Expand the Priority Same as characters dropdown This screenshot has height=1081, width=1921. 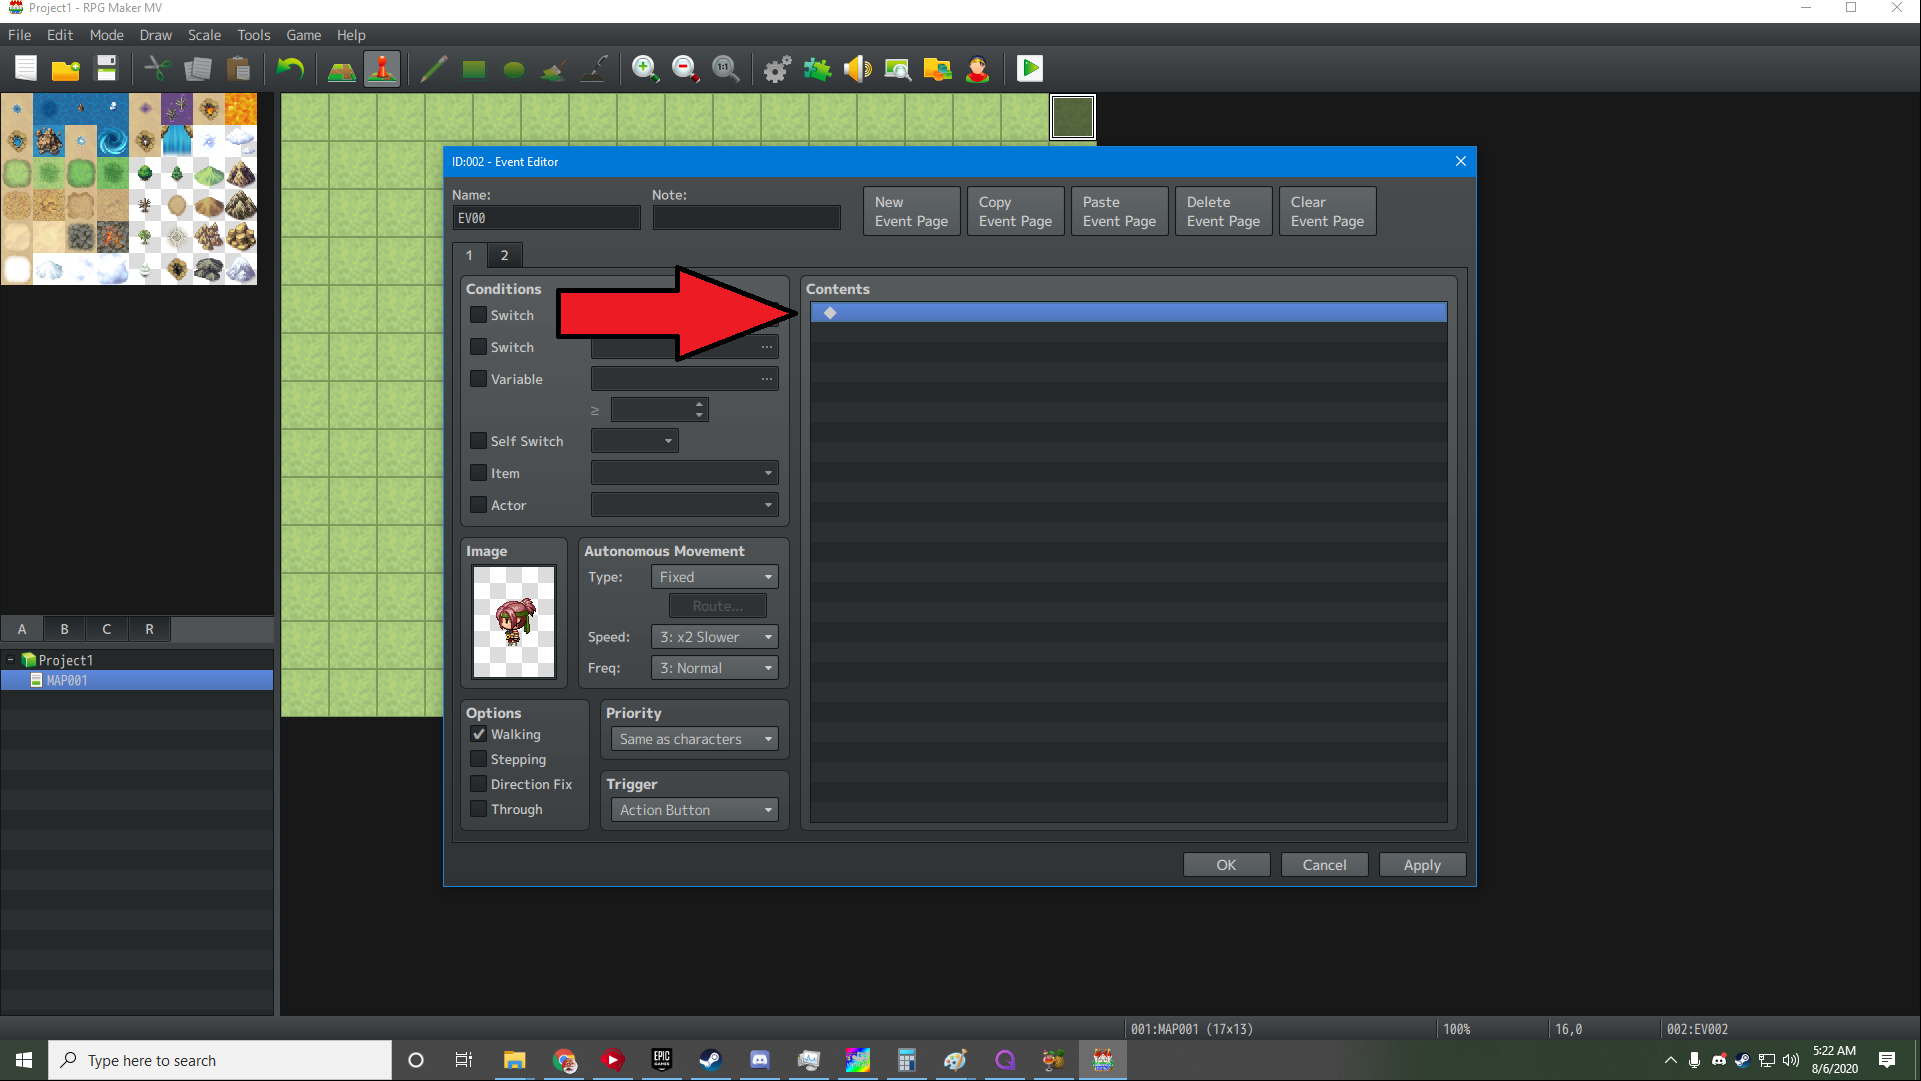tap(695, 739)
